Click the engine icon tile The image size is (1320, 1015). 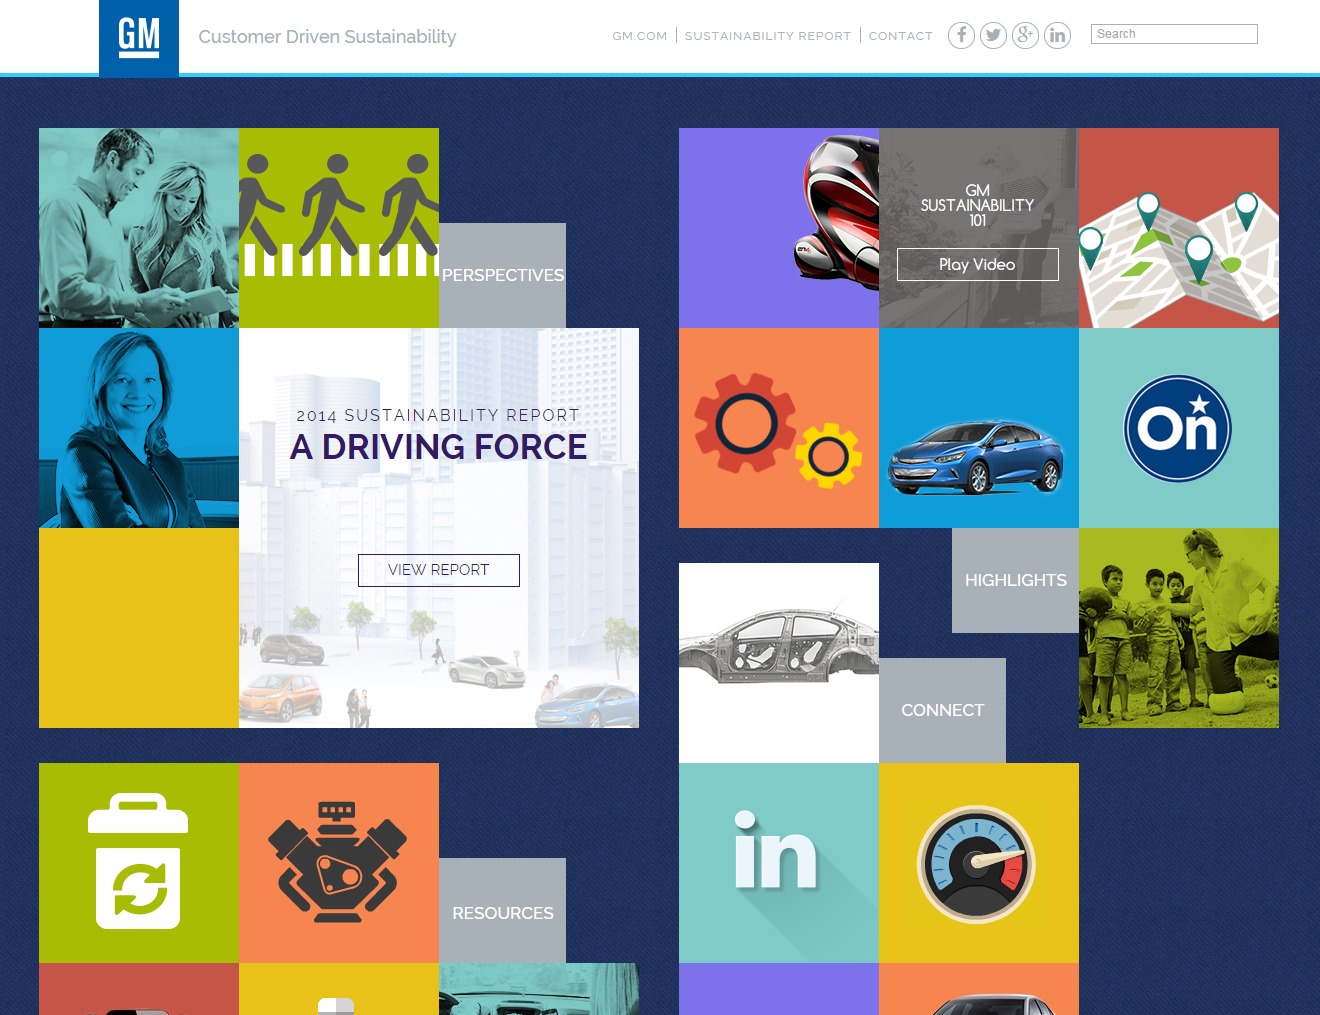tap(338, 863)
